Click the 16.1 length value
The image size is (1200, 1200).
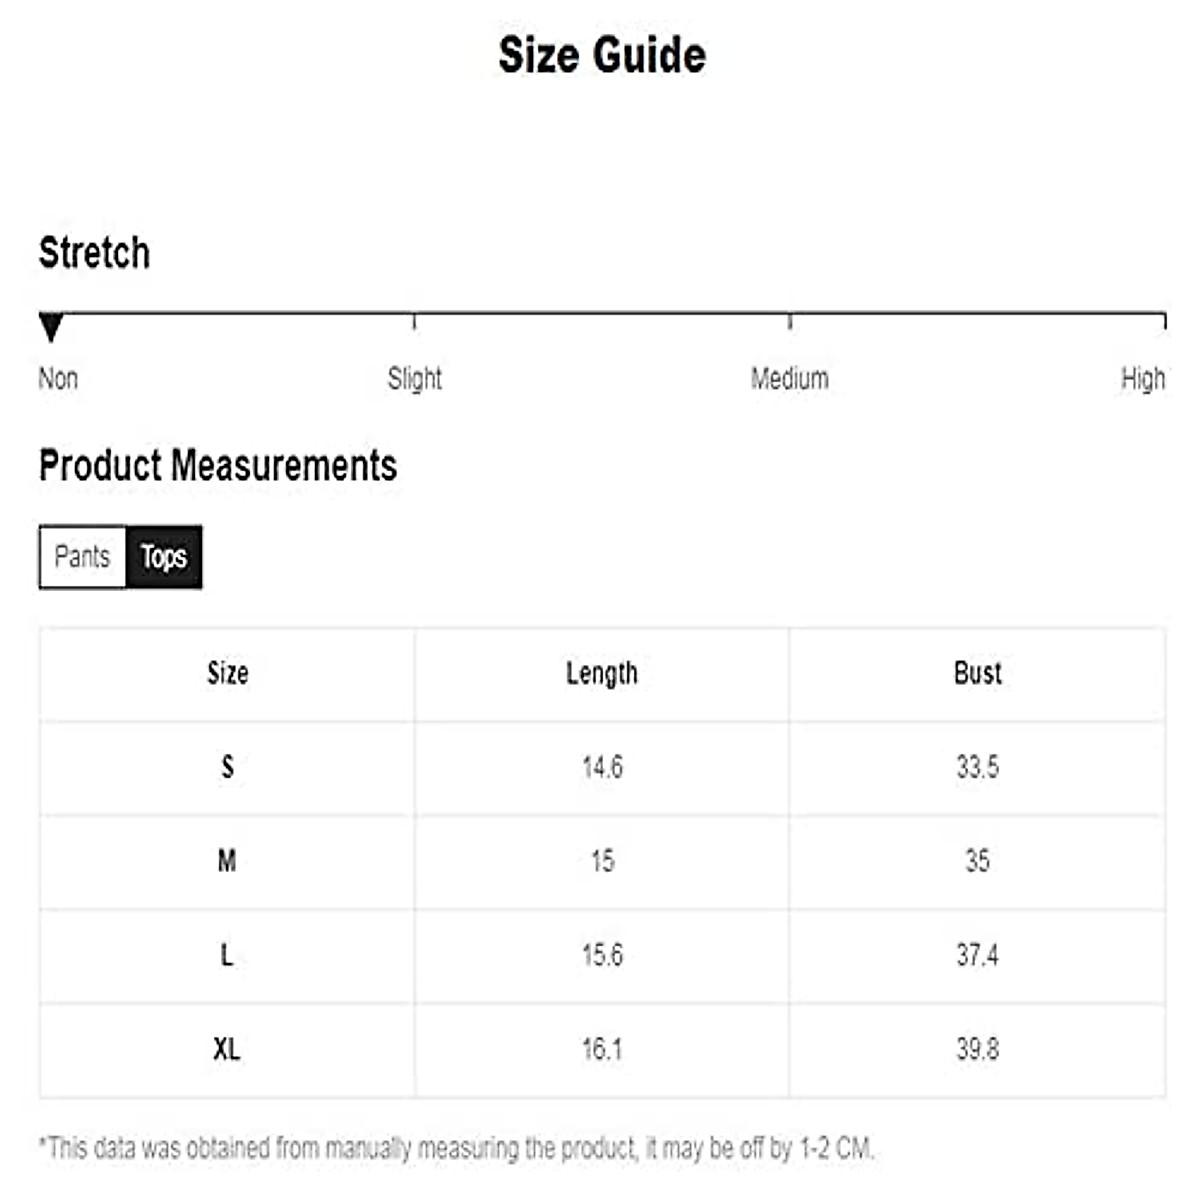[602, 1049]
